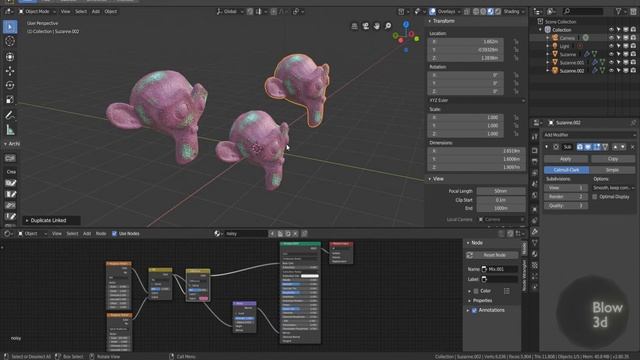Select the Select Box tool
Viewport: 640px width, 360px height.
tap(10, 27)
